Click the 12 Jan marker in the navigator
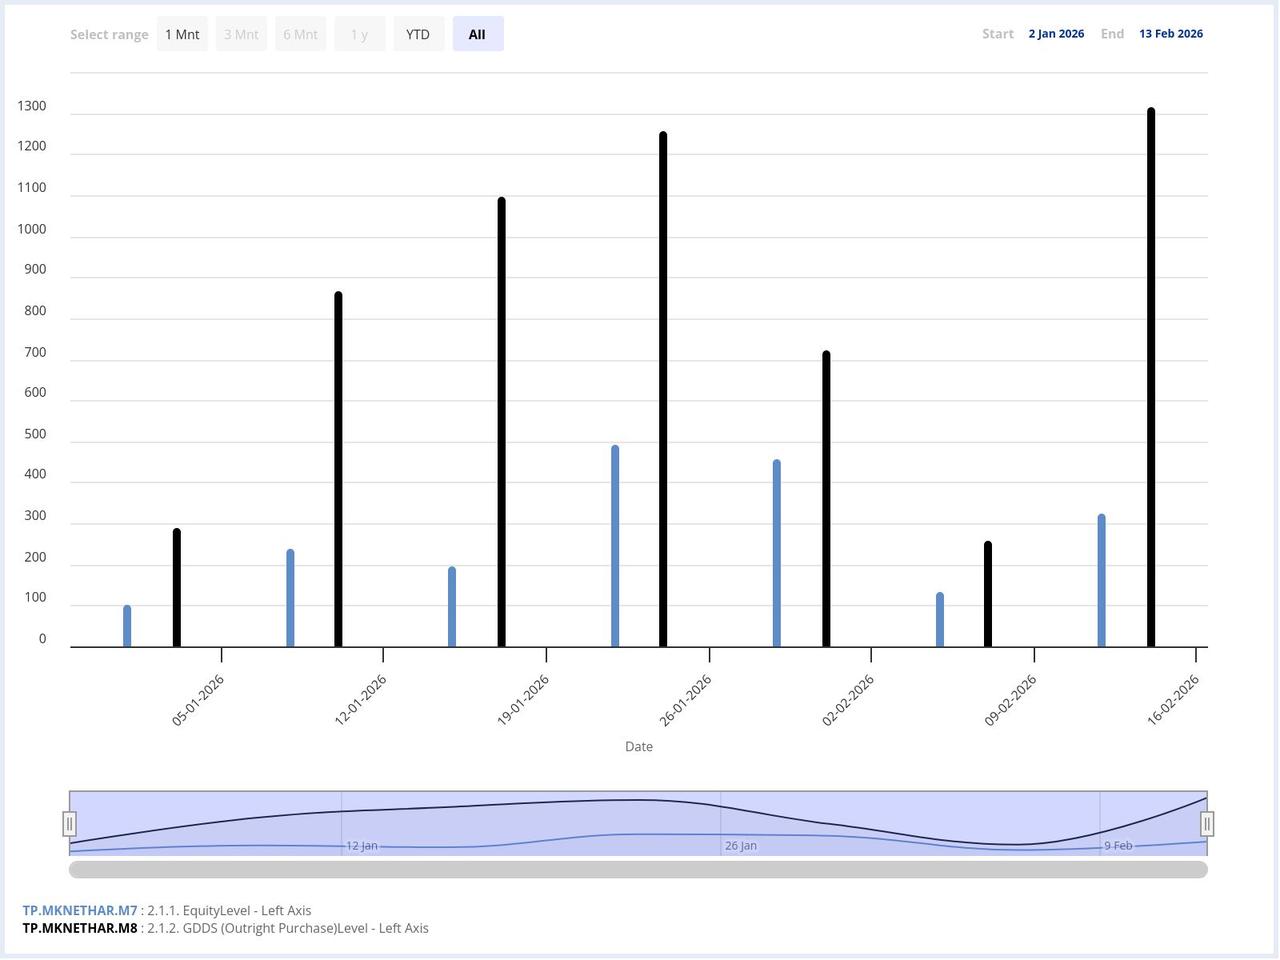Viewport: 1280px width, 960px height. (361, 845)
